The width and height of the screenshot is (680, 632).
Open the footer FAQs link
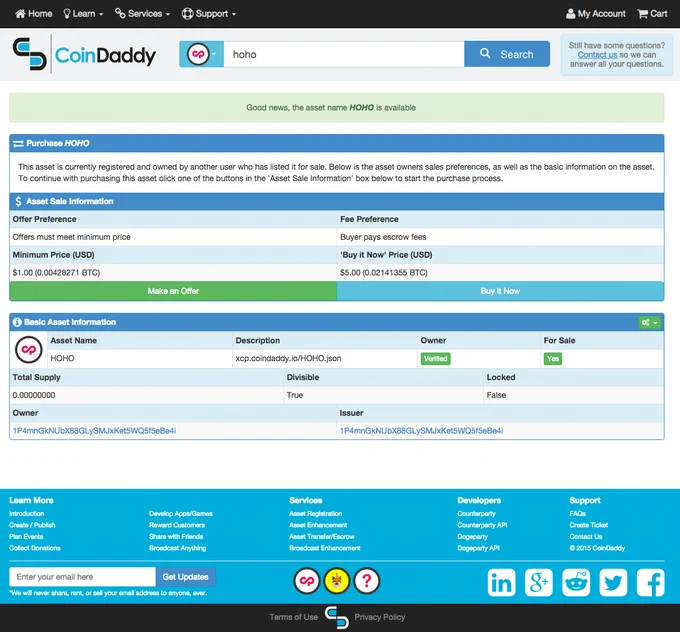pyautogui.click(x=578, y=514)
